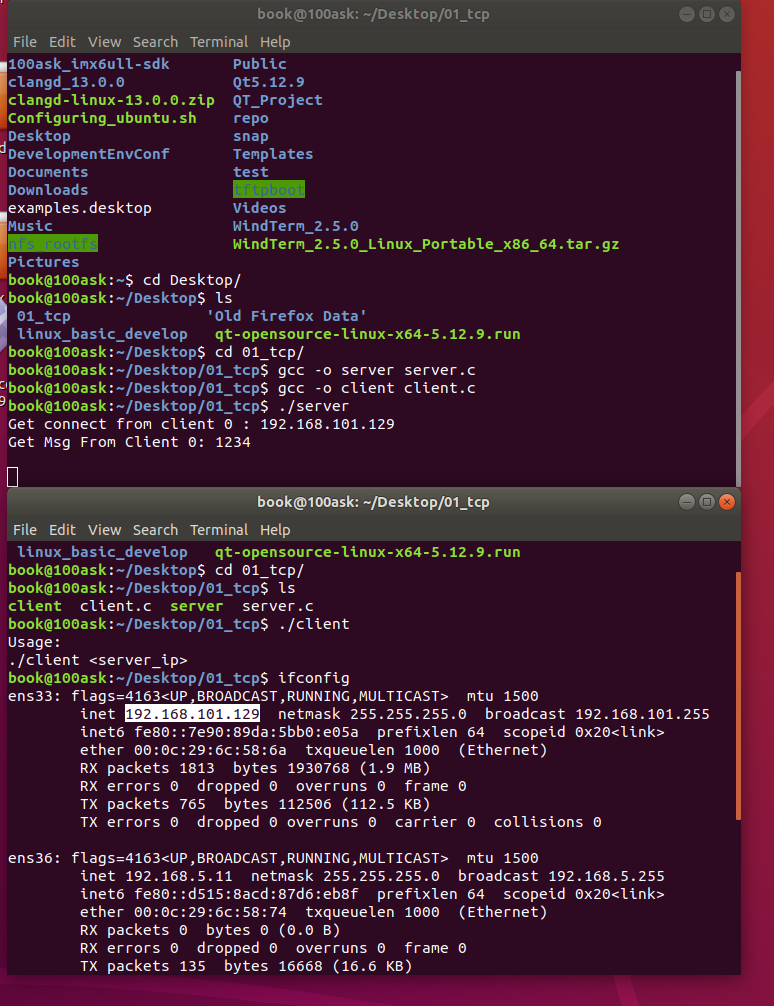Click top terminal title bar text
774x1006 pixels.
coord(374,14)
